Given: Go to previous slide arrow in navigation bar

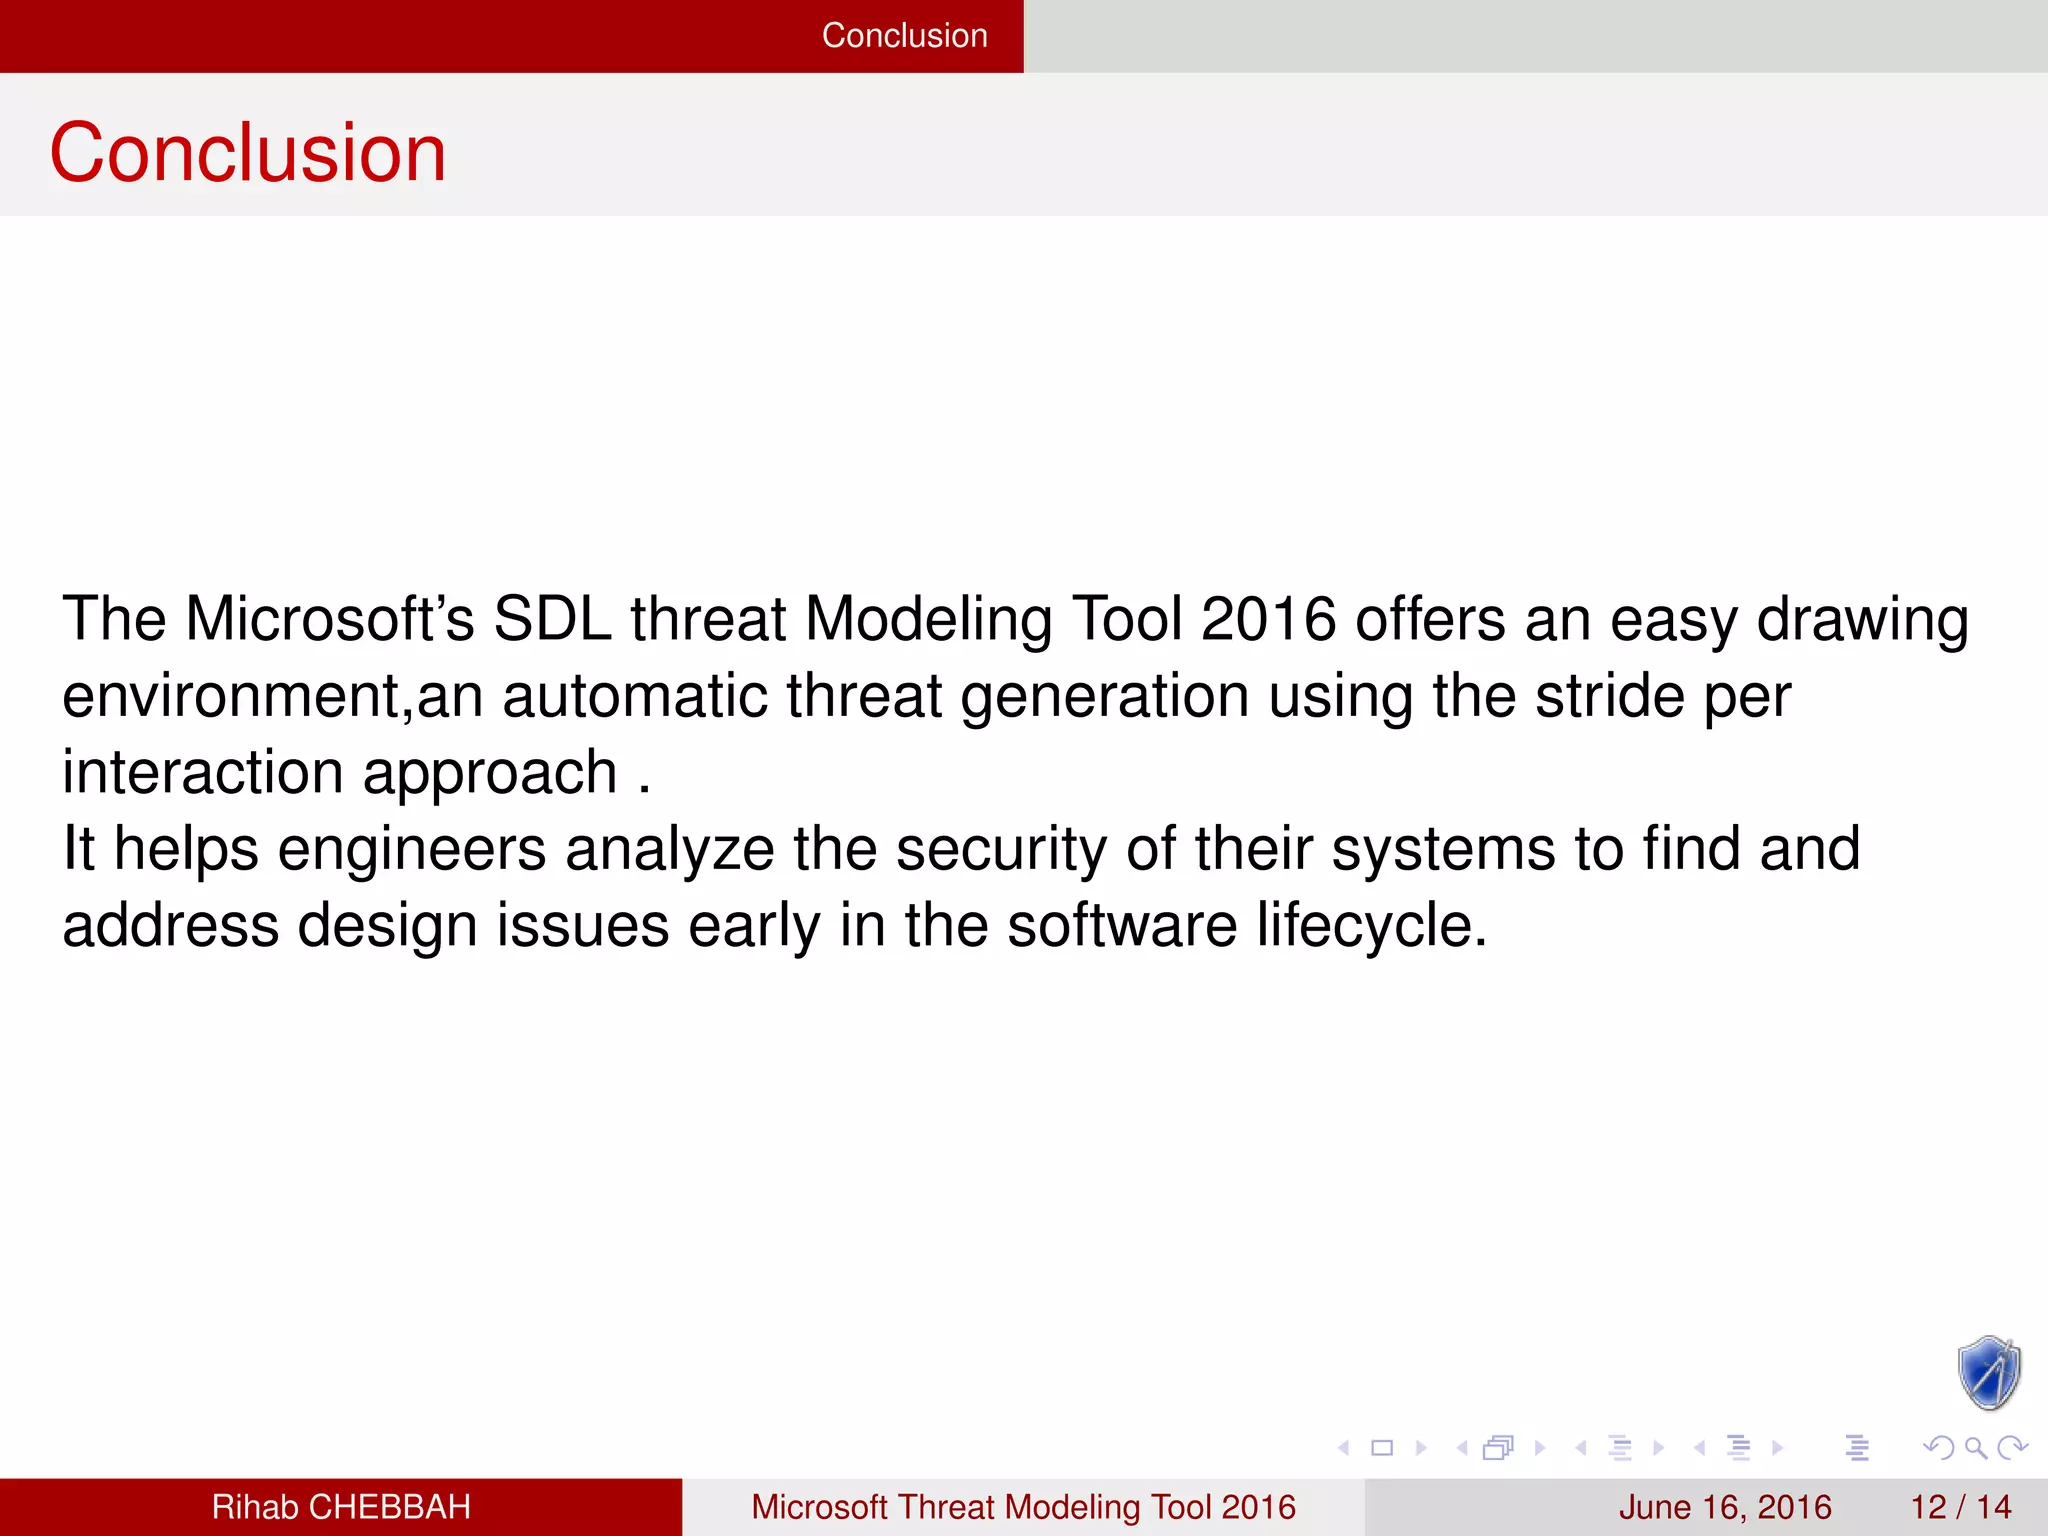Looking at the screenshot, I should click(x=1344, y=1447).
